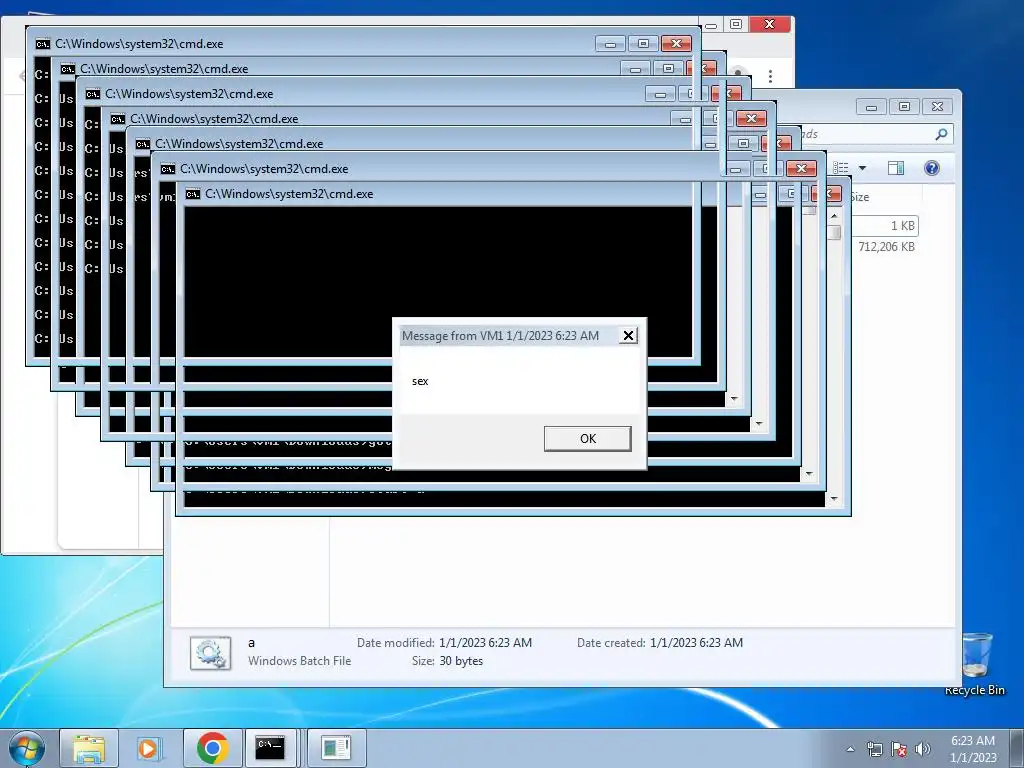
Task: Open Windows Media Player from taskbar
Action: (148, 748)
